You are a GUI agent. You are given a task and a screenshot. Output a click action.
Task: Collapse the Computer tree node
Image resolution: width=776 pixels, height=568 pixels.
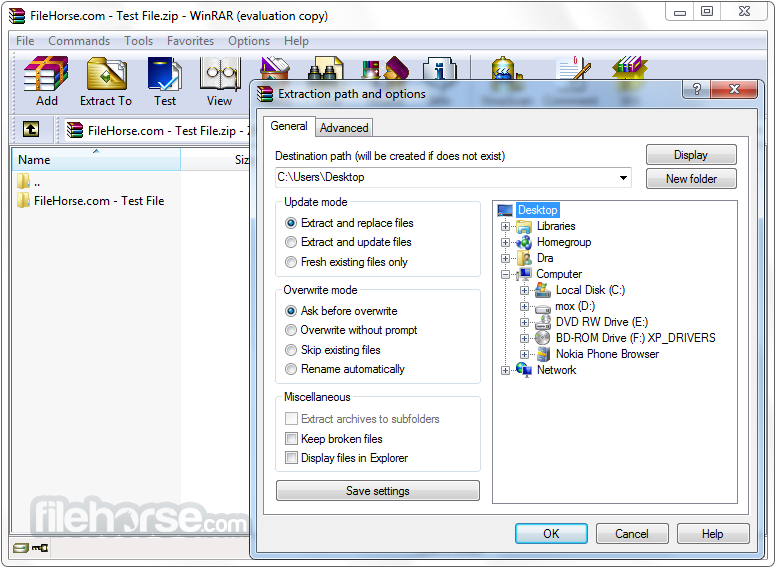point(505,275)
